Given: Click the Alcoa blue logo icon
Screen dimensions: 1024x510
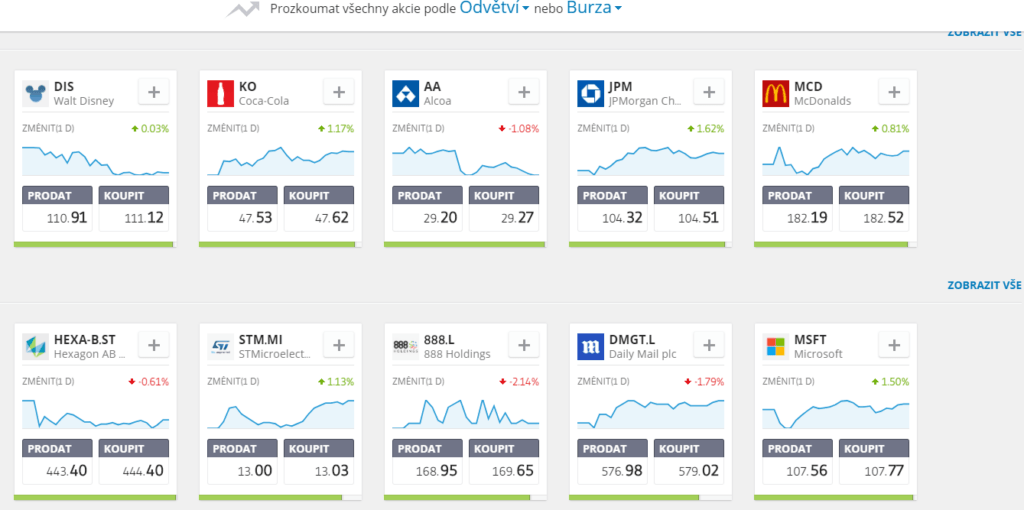Looking at the screenshot, I should coord(406,94).
